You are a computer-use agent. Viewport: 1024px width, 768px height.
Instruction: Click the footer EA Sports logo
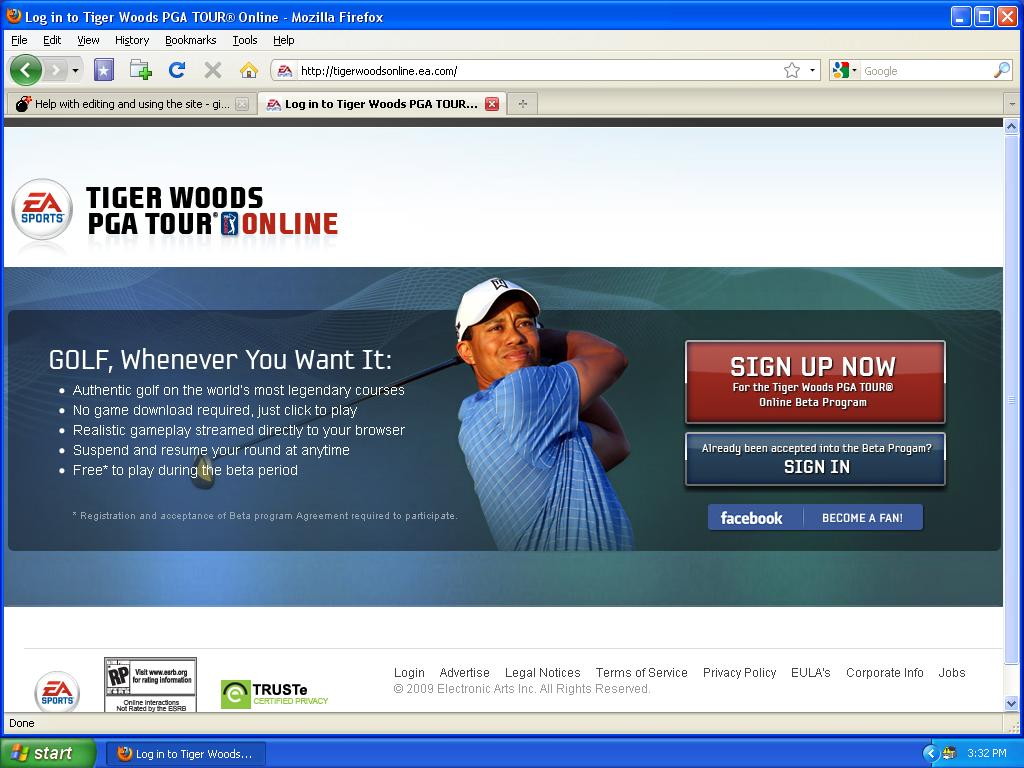57,692
